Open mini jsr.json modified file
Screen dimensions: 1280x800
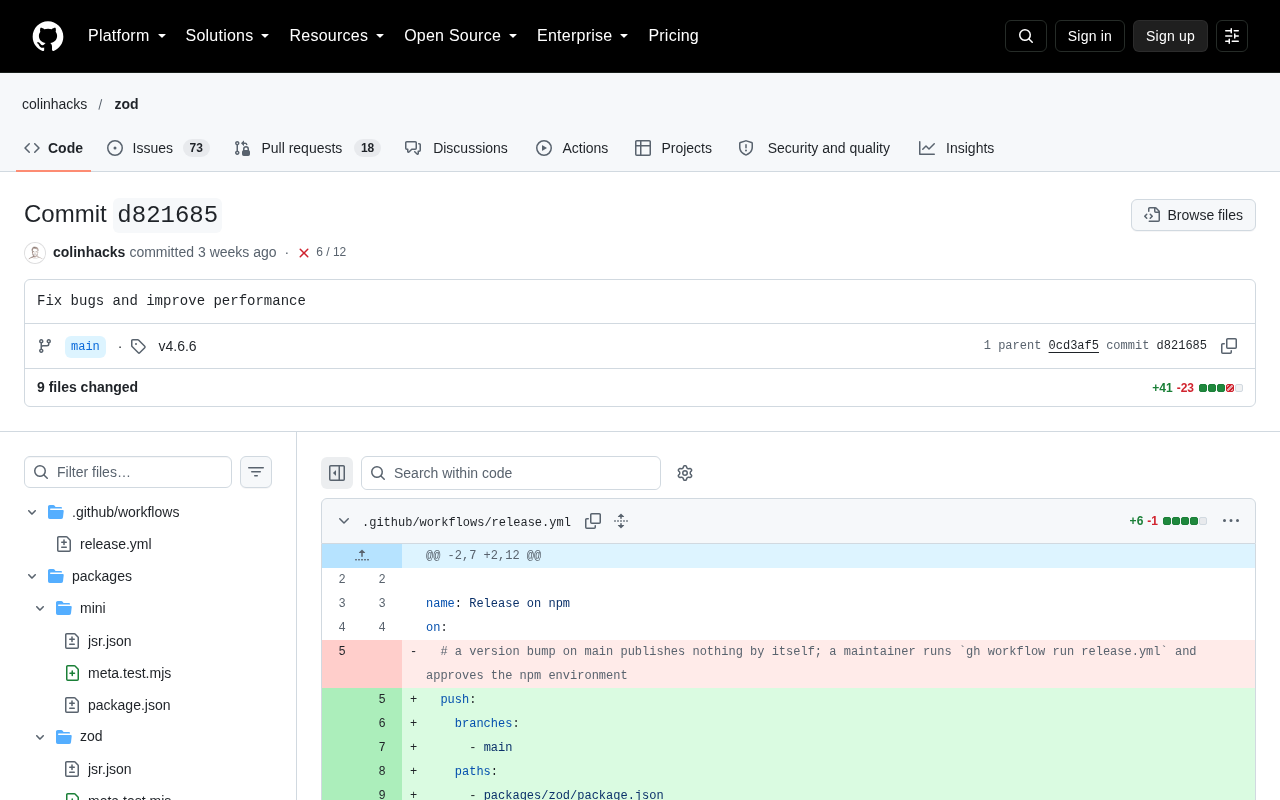point(109,641)
